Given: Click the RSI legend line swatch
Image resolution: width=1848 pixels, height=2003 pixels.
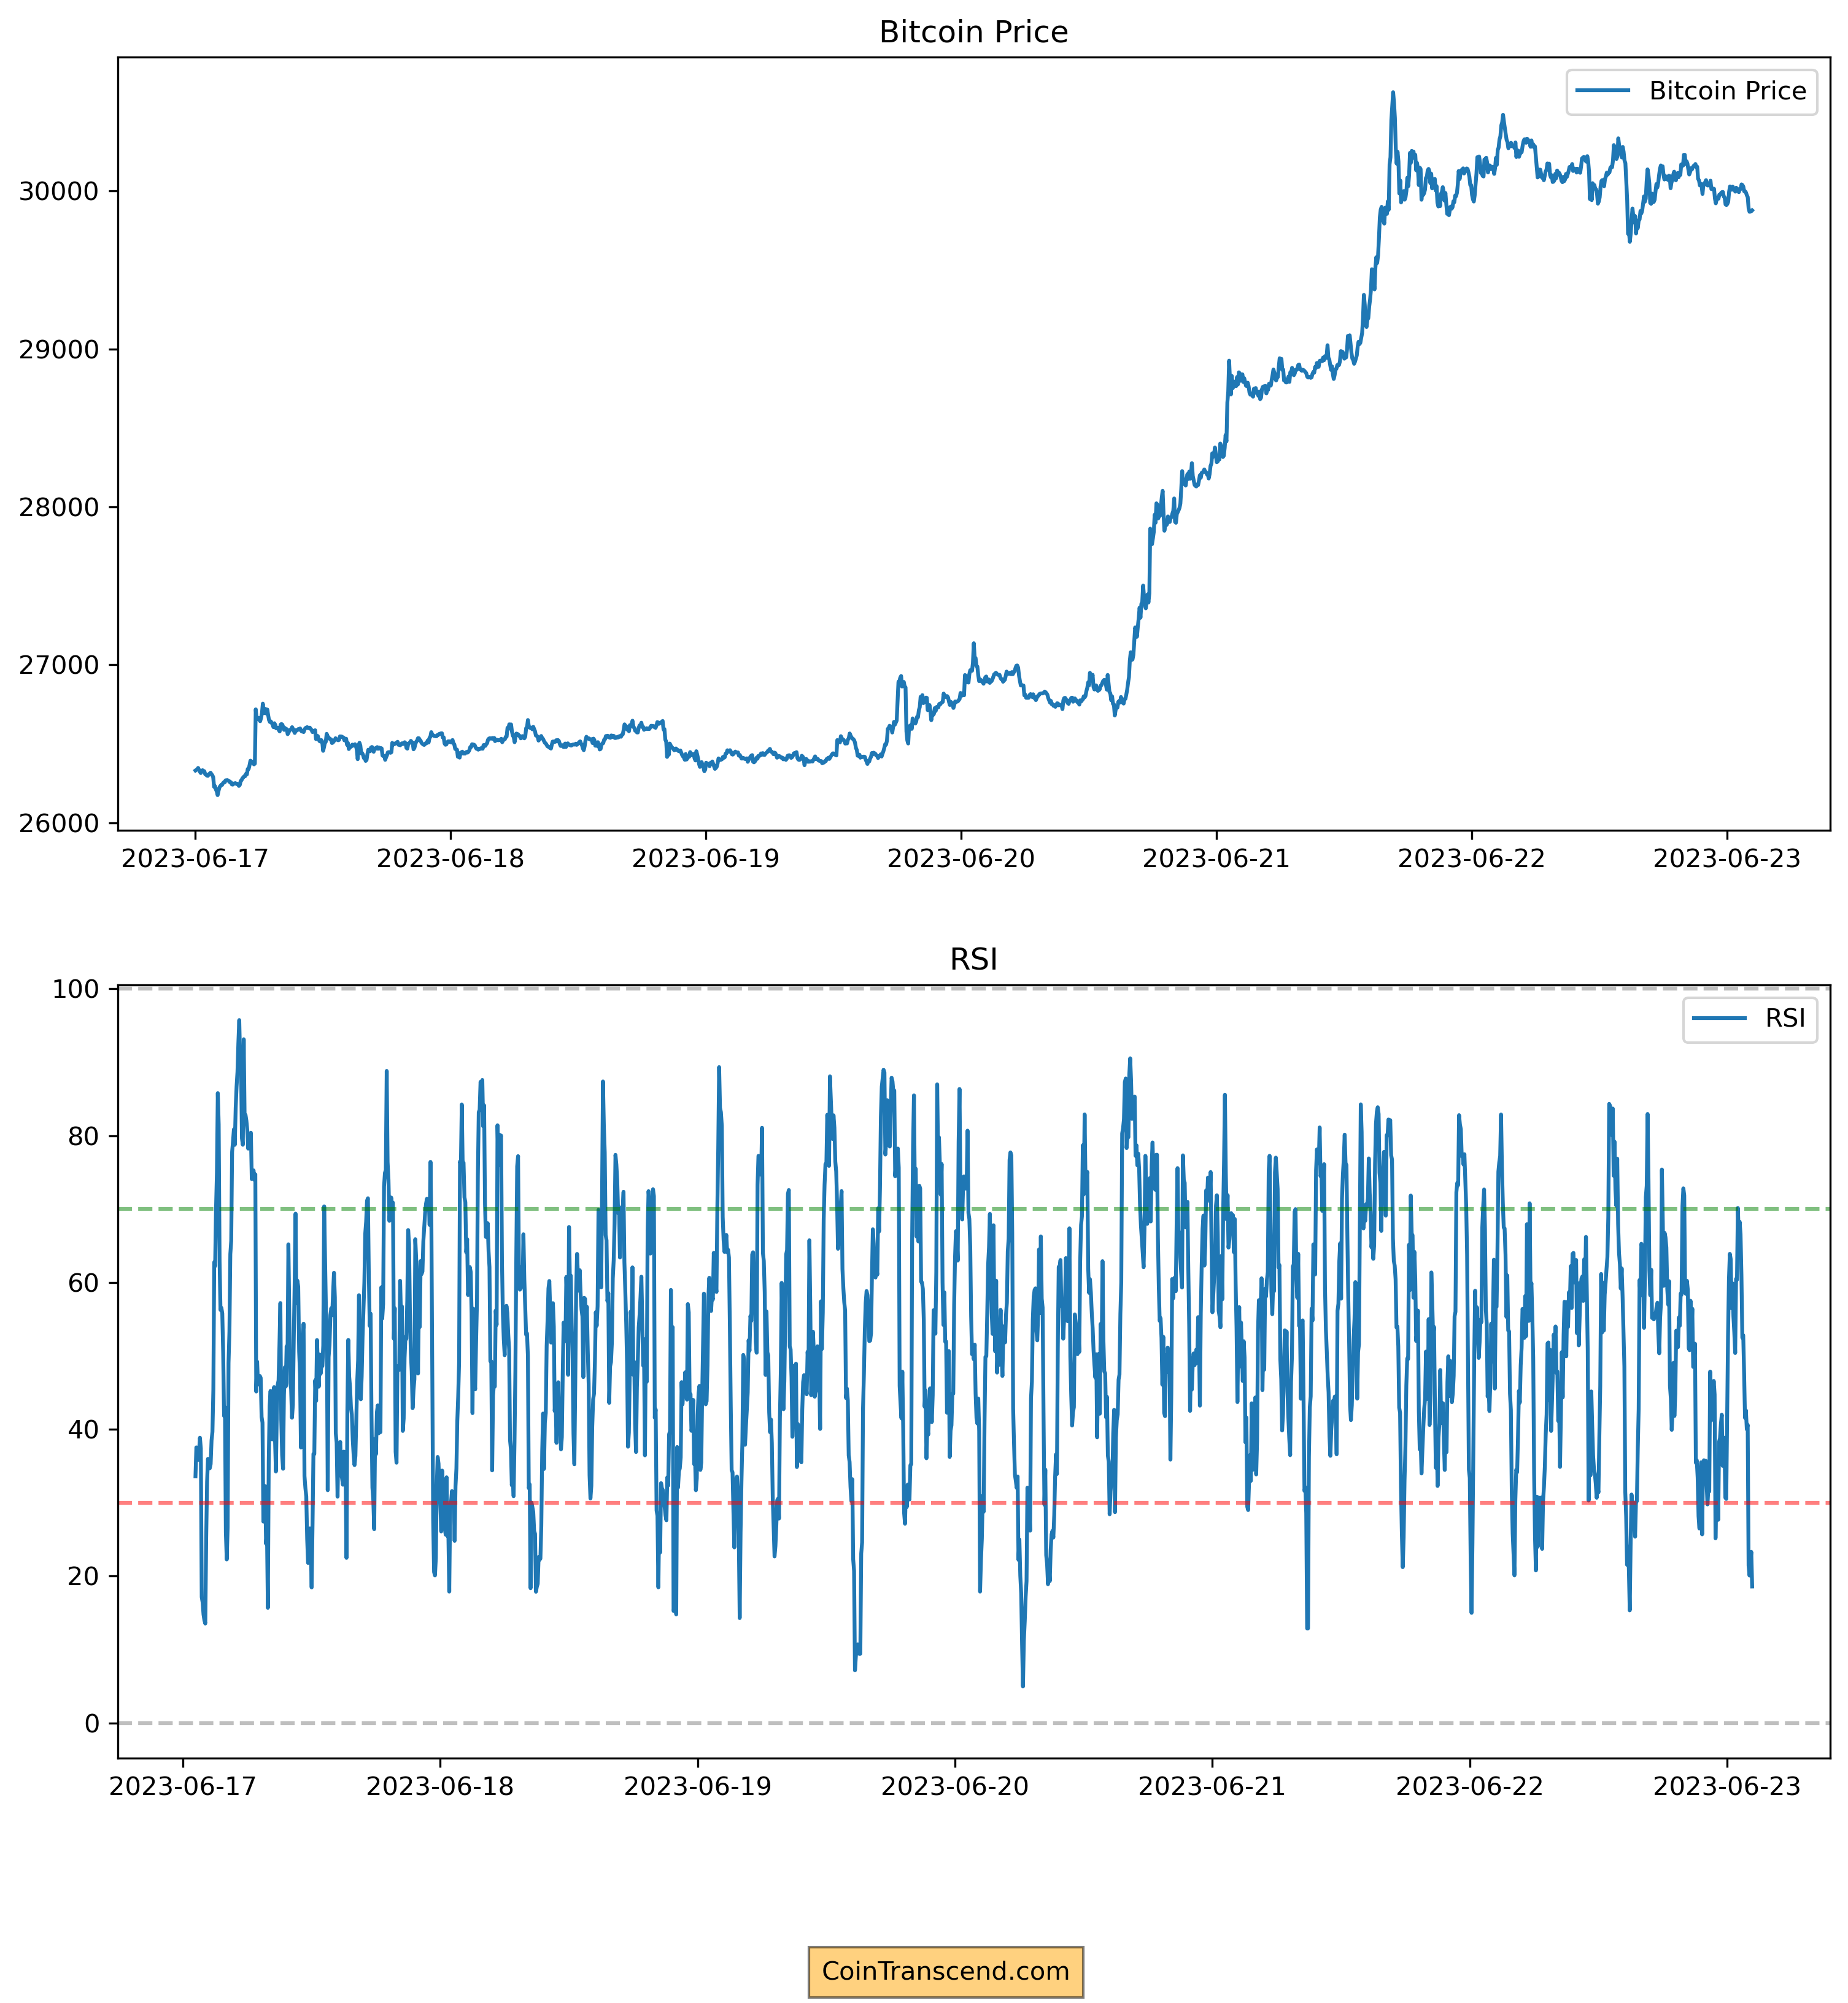Looking at the screenshot, I should coord(1720,1018).
